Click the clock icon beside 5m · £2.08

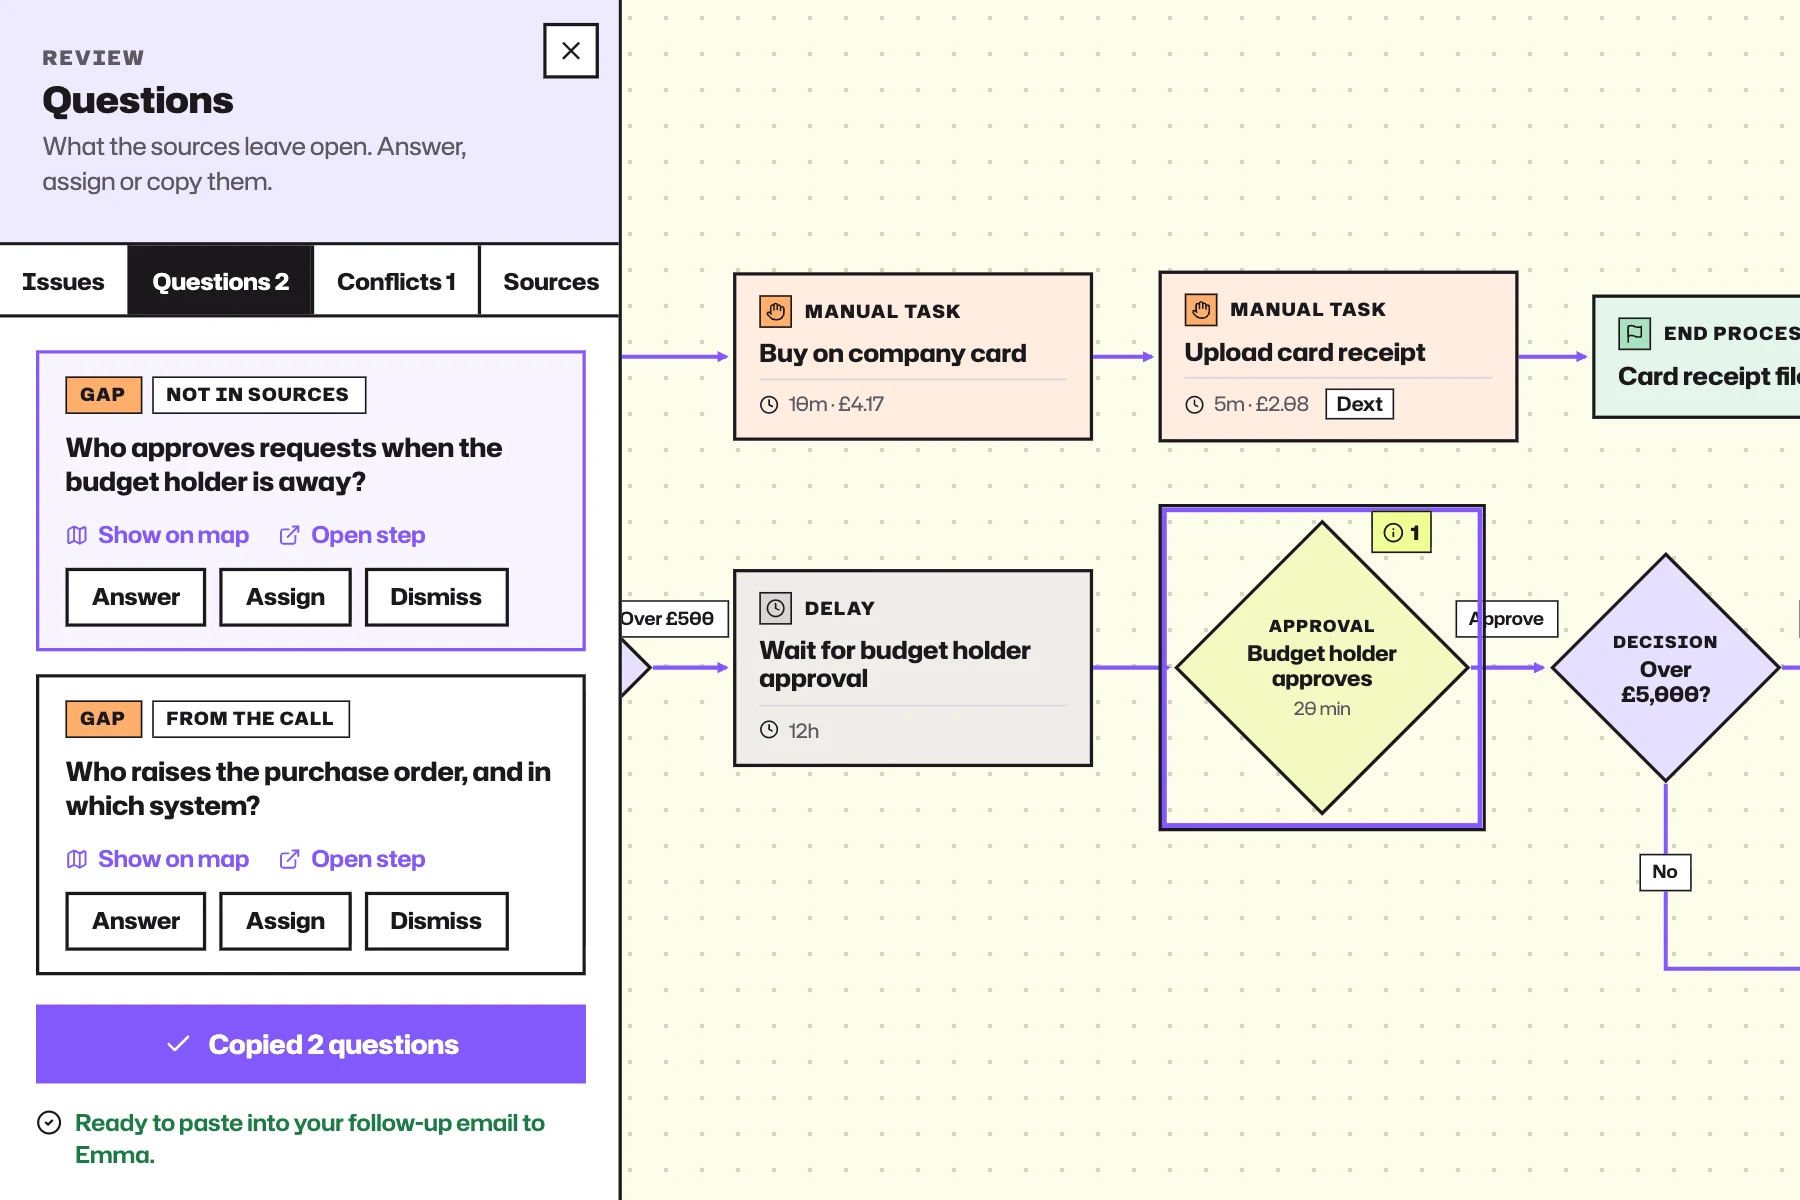point(1194,404)
